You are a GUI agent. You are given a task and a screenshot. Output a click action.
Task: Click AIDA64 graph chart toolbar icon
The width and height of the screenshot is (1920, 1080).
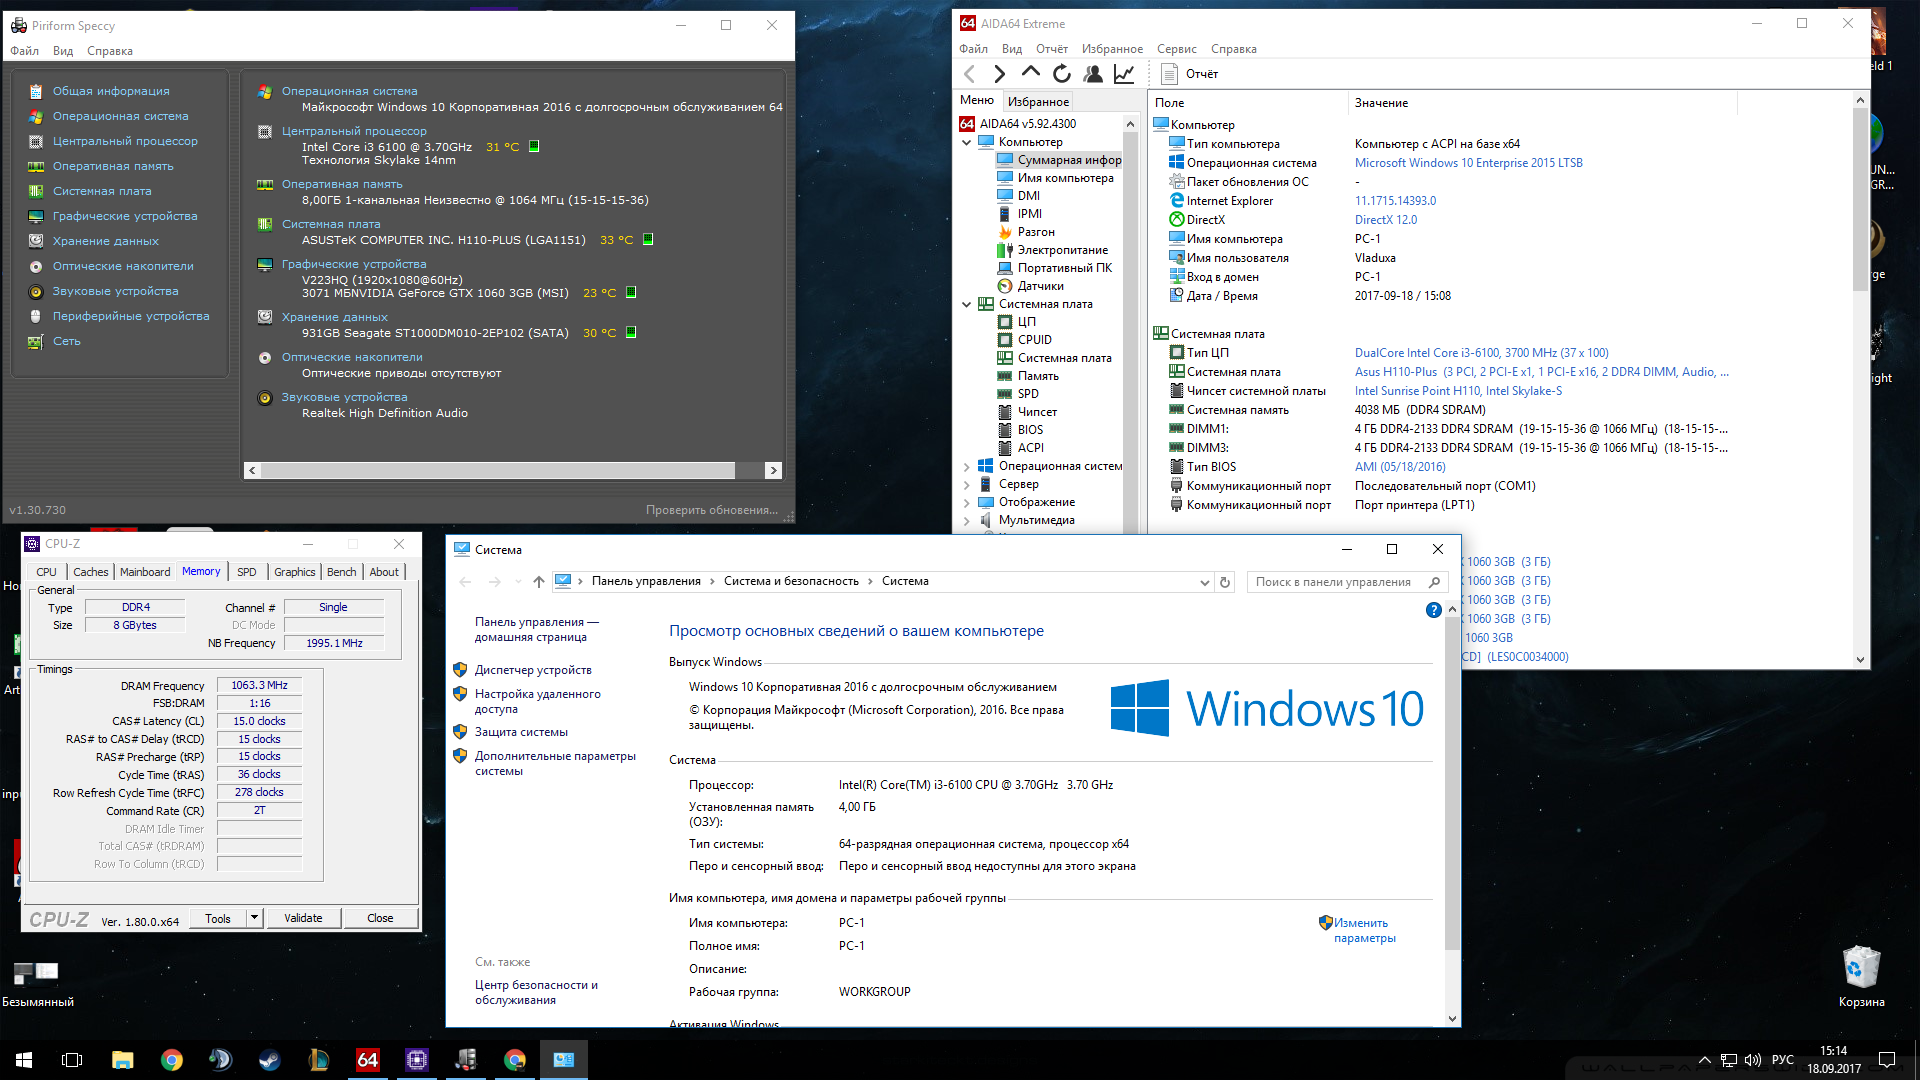[1124, 74]
